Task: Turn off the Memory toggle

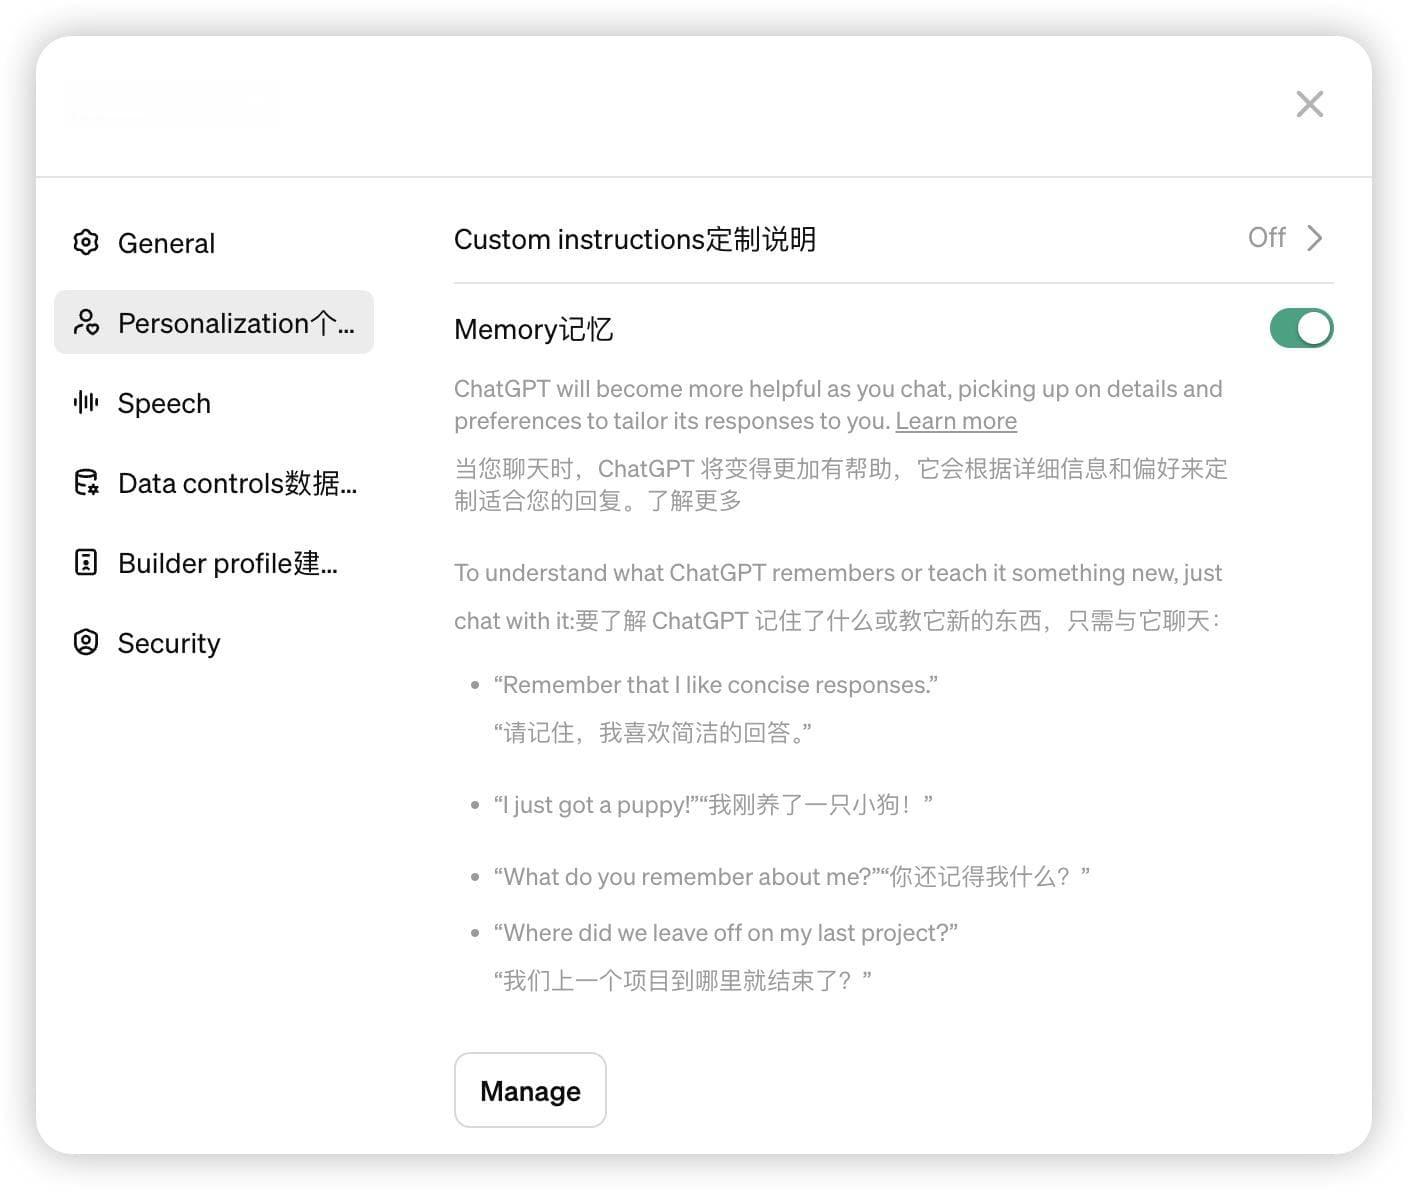Action: 1301,328
